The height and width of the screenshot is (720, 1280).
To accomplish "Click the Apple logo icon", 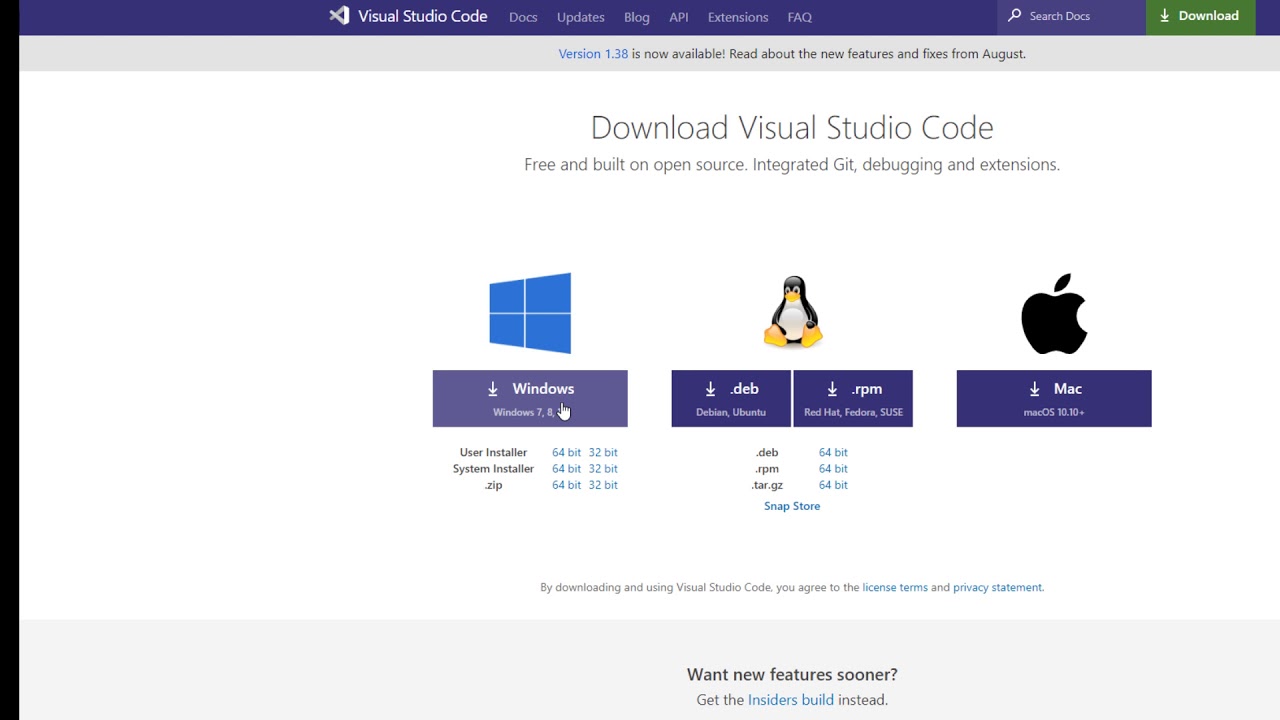I will tap(1054, 313).
